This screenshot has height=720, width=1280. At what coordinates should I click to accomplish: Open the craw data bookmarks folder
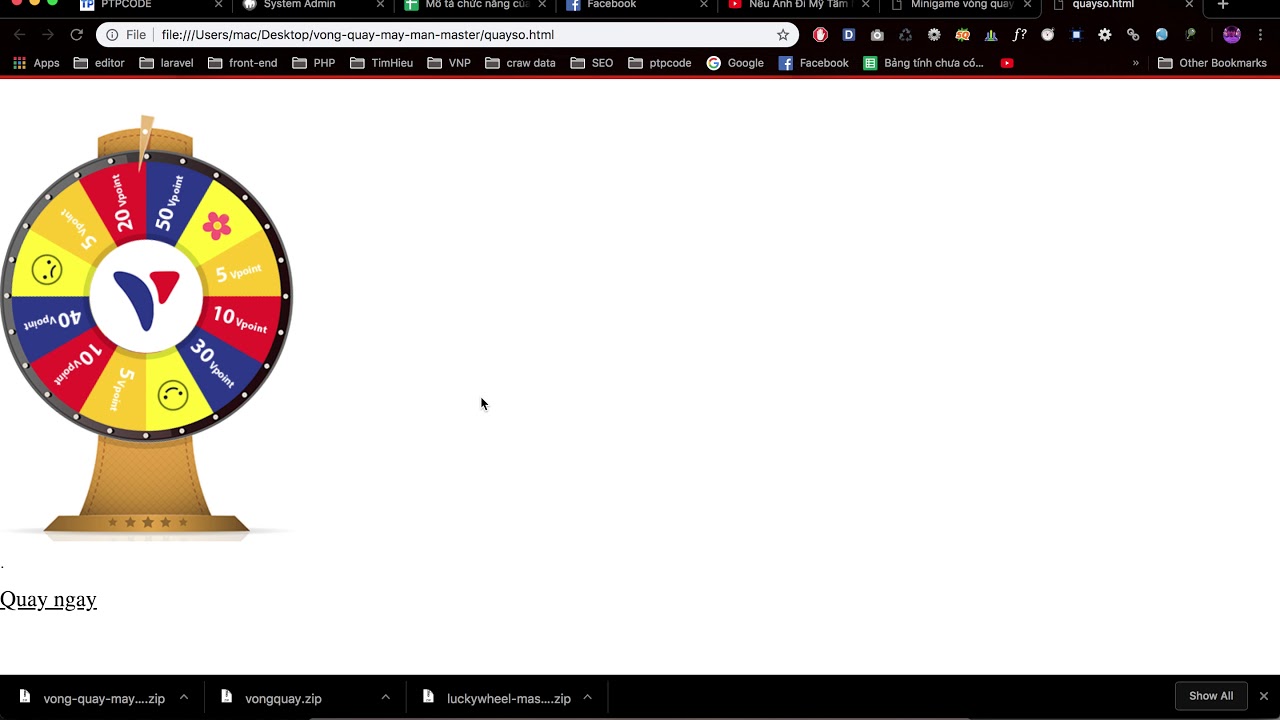[519, 63]
